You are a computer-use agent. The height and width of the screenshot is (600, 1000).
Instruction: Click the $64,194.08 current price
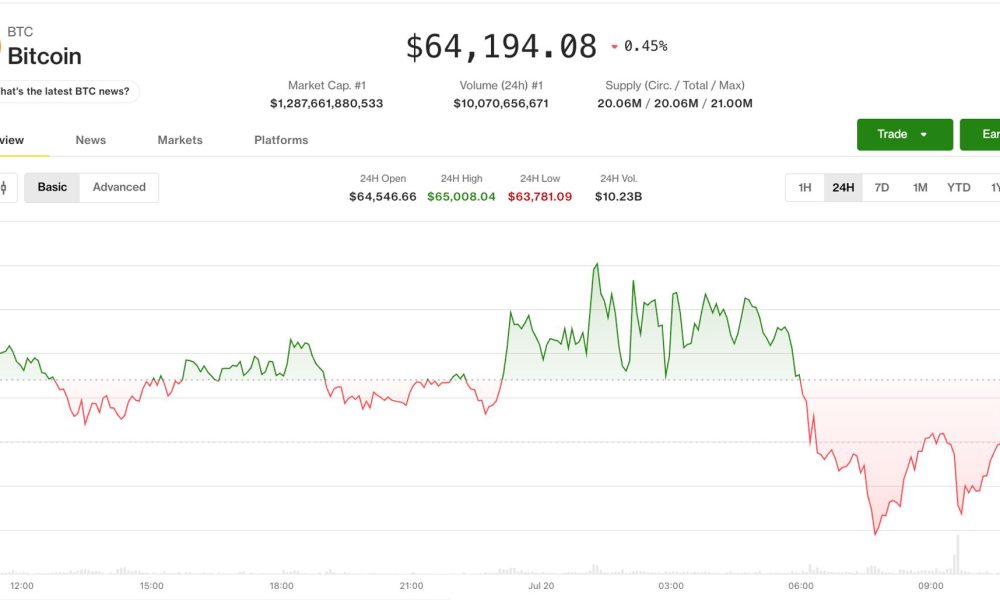tap(501, 47)
